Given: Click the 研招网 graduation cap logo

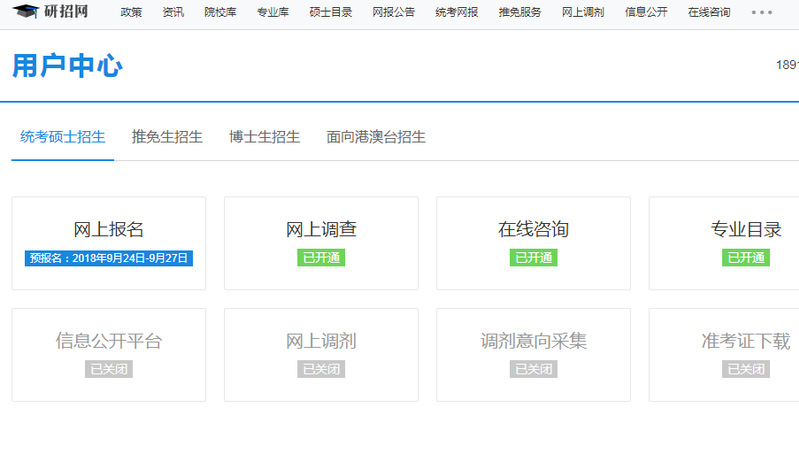Looking at the screenshot, I should tap(50, 11).
